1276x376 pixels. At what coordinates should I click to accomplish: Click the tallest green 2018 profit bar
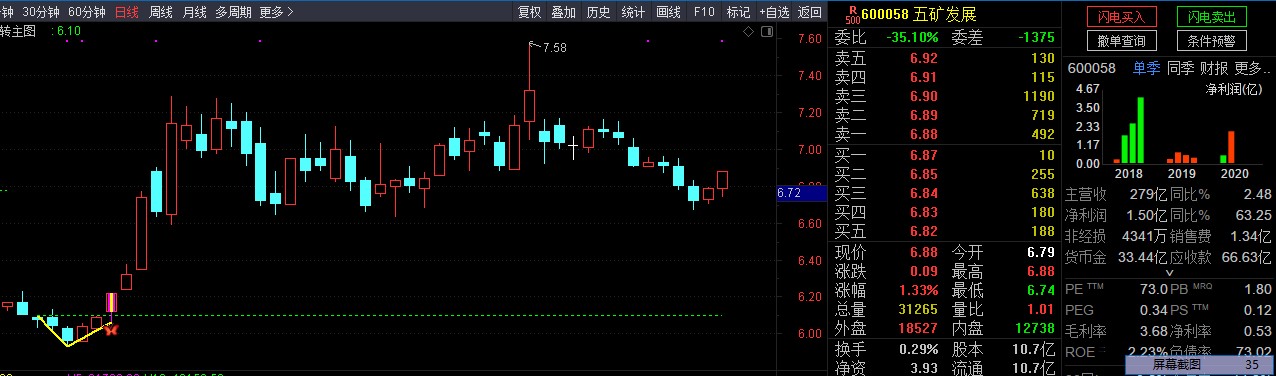(1140, 130)
